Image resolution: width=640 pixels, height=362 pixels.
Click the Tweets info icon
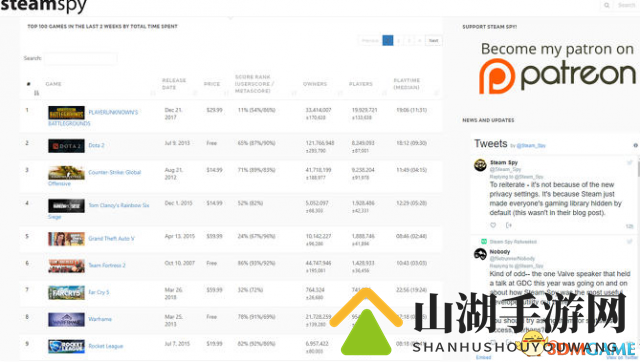[635, 145]
